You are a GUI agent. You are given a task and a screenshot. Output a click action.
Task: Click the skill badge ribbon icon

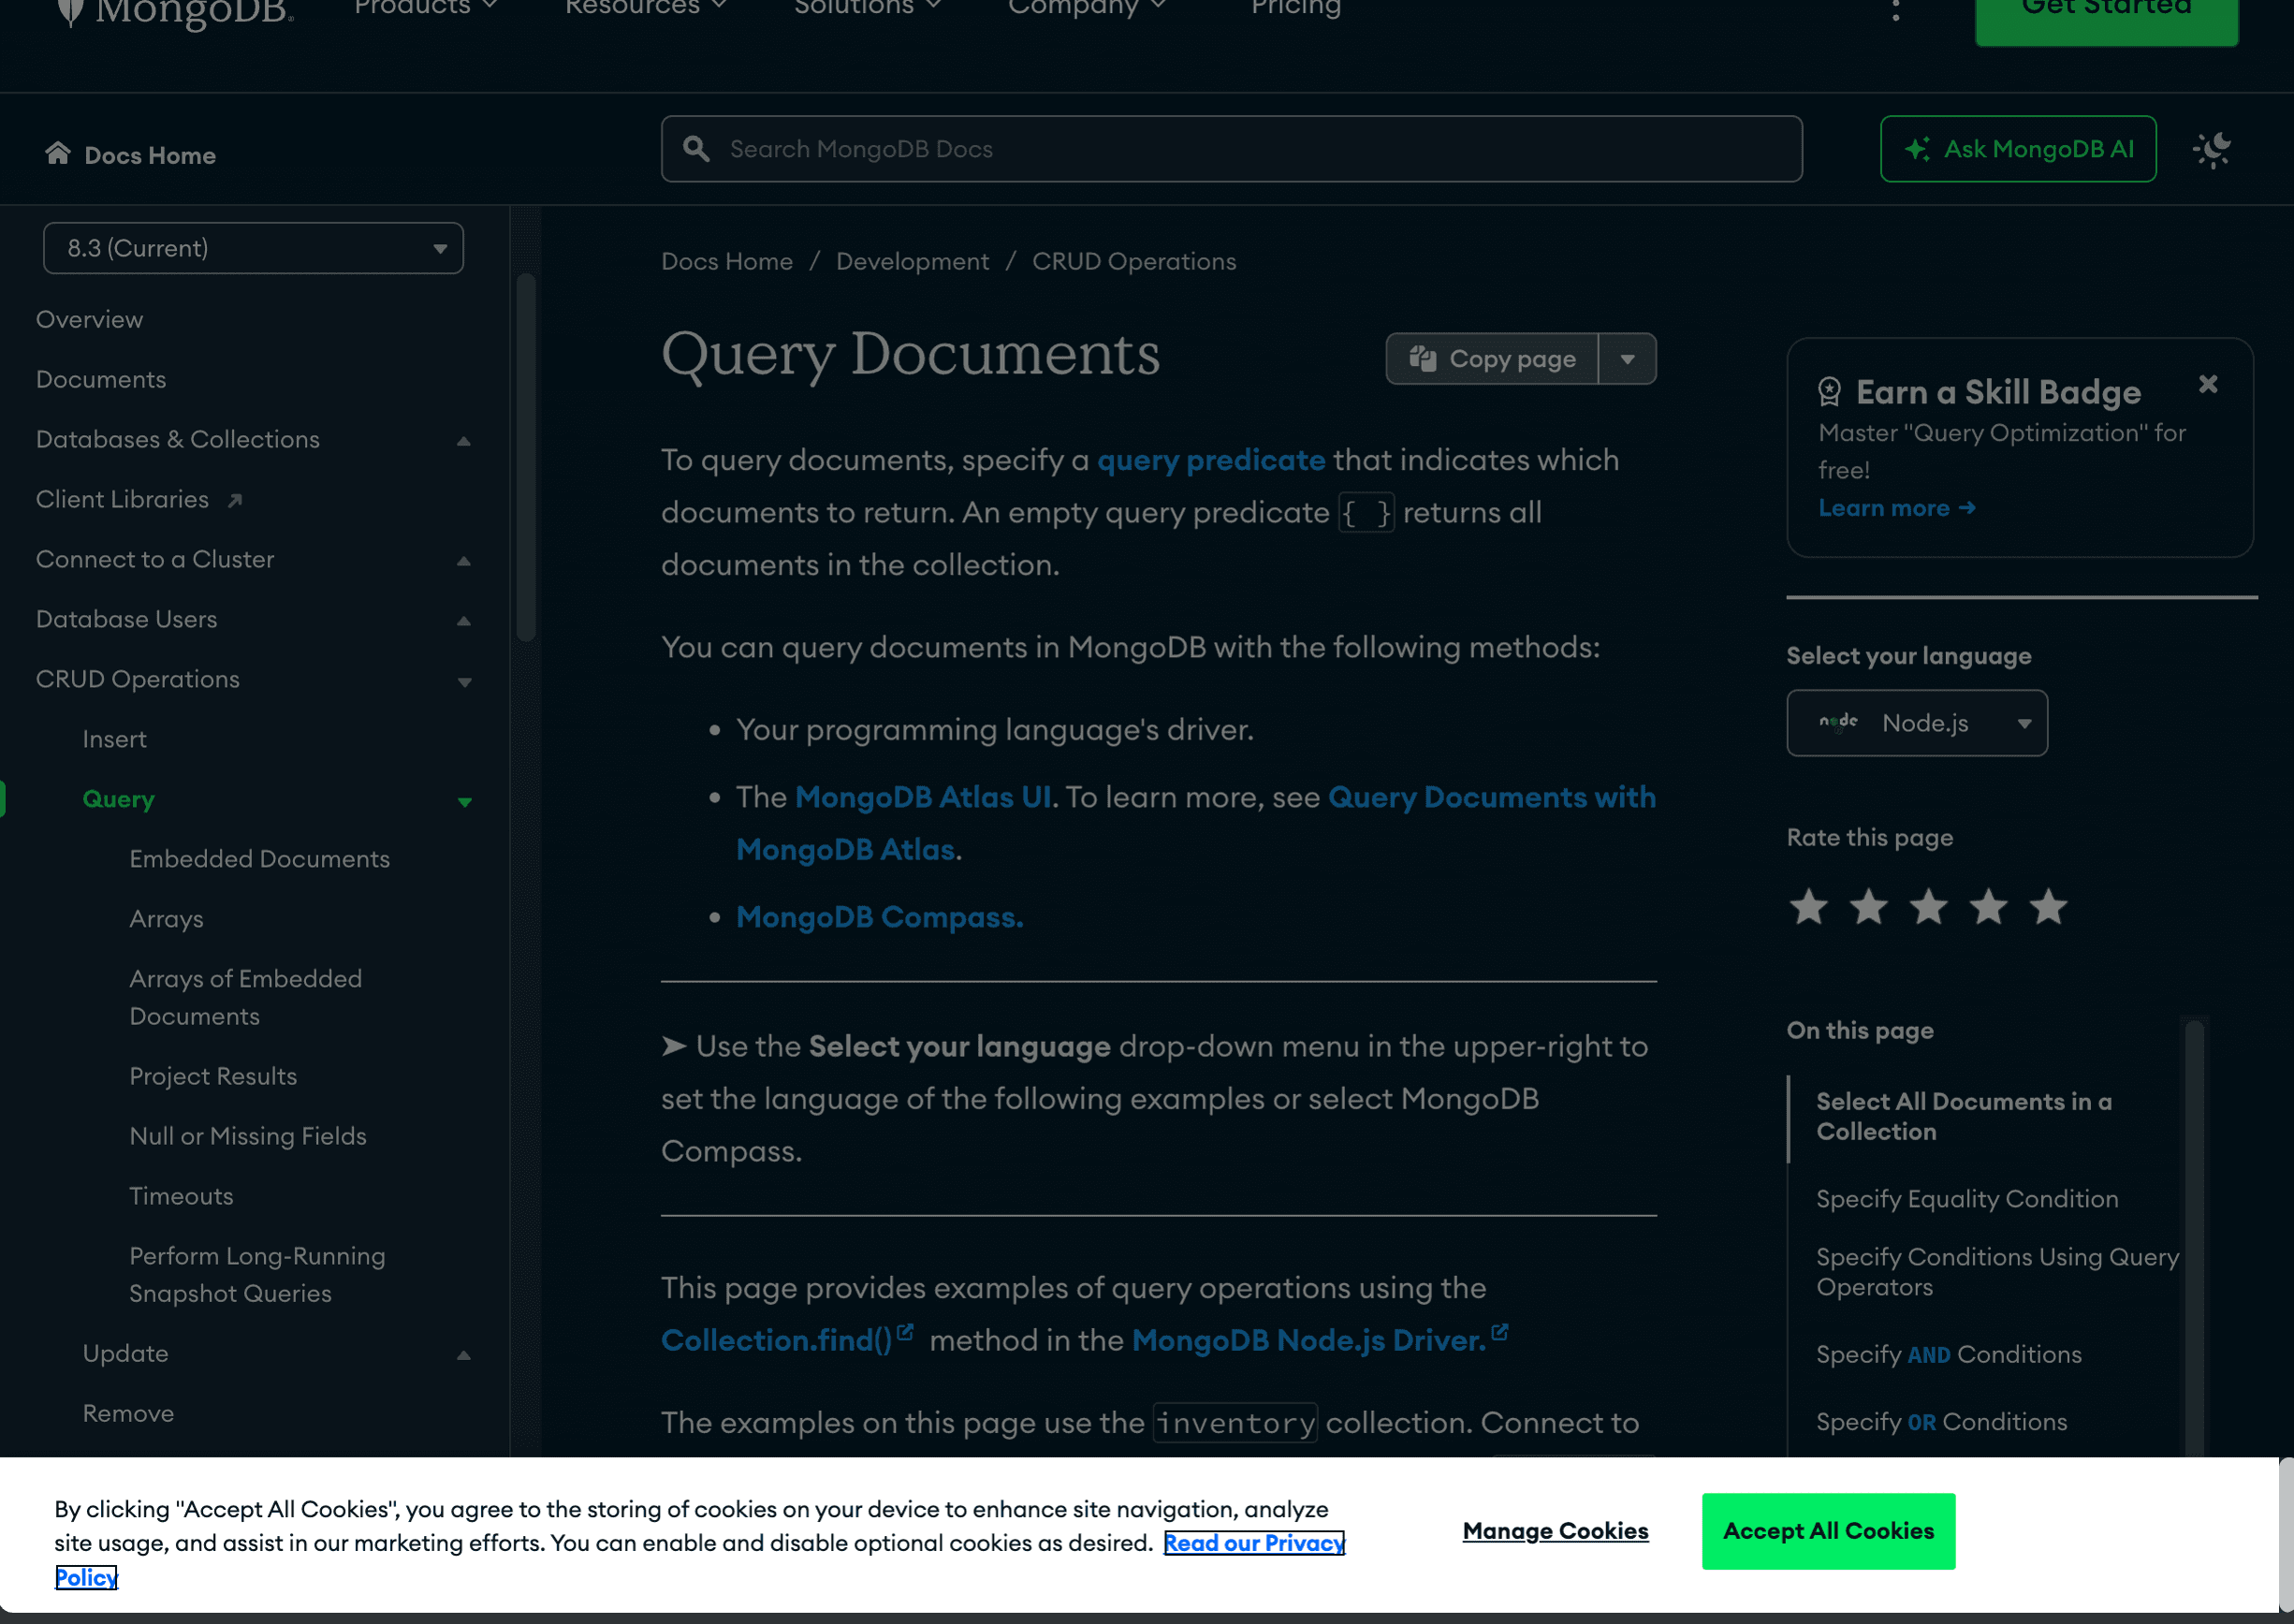pos(1829,392)
